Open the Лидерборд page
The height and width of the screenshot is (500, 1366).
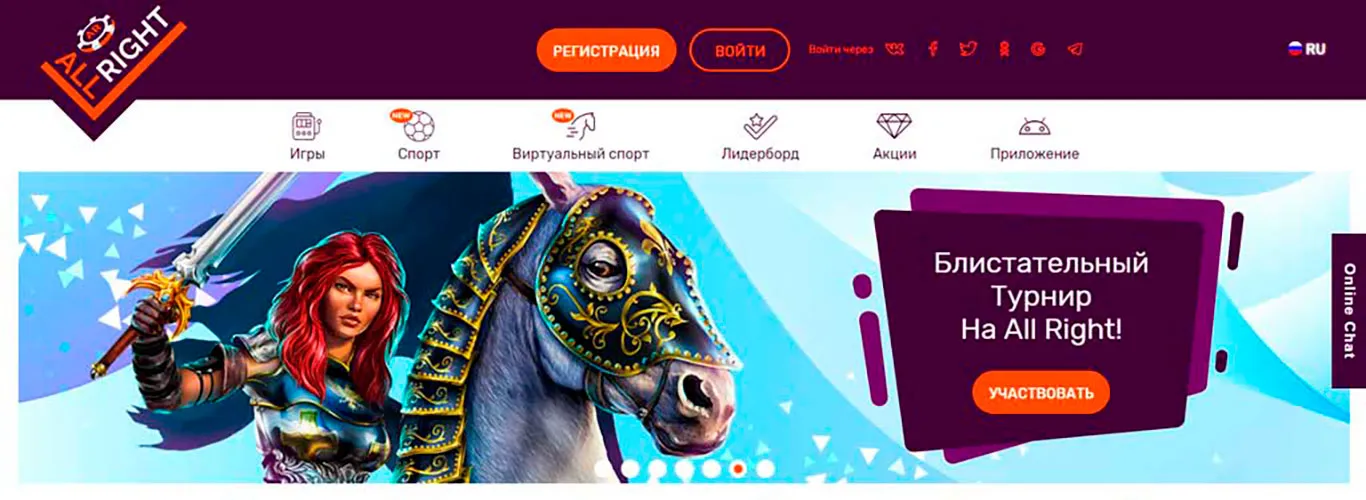point(760,137)
